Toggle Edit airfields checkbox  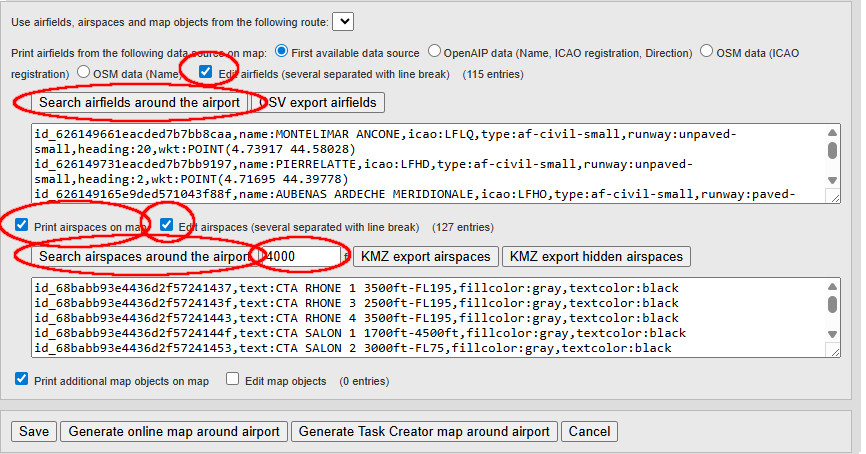(x=205, y=72)
